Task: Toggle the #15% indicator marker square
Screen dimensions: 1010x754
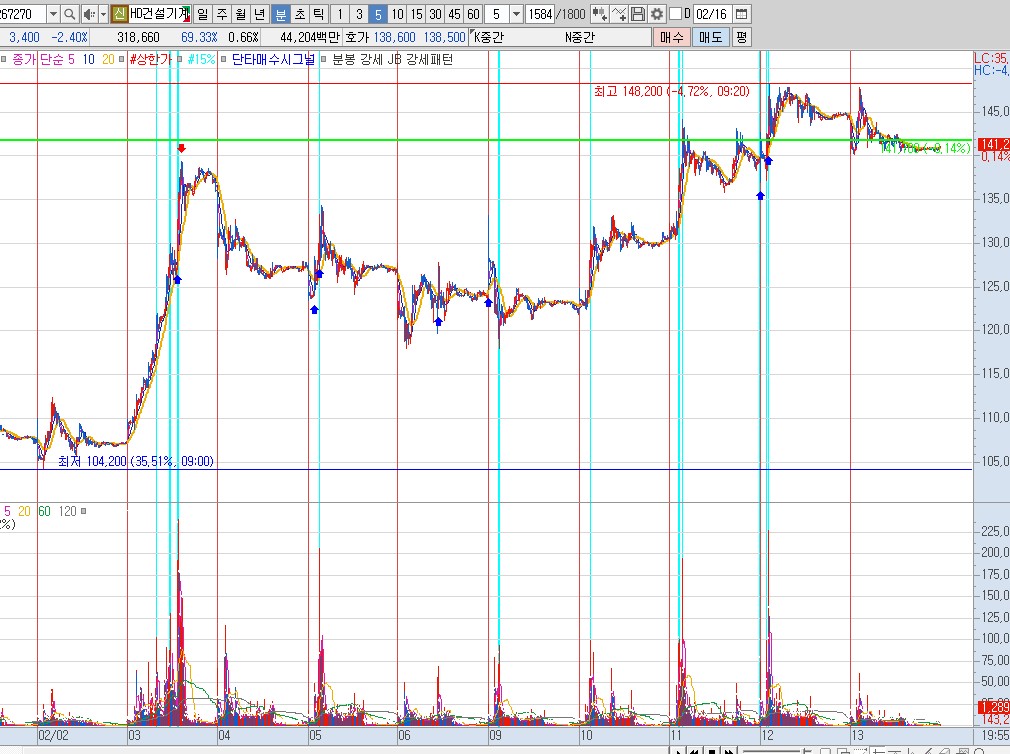Action: (180, 59)
